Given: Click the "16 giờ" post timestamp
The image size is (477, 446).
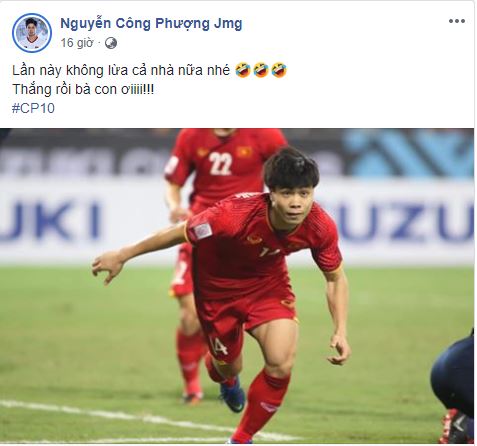Looking at the screenshot, I should [x=77, y=43].
